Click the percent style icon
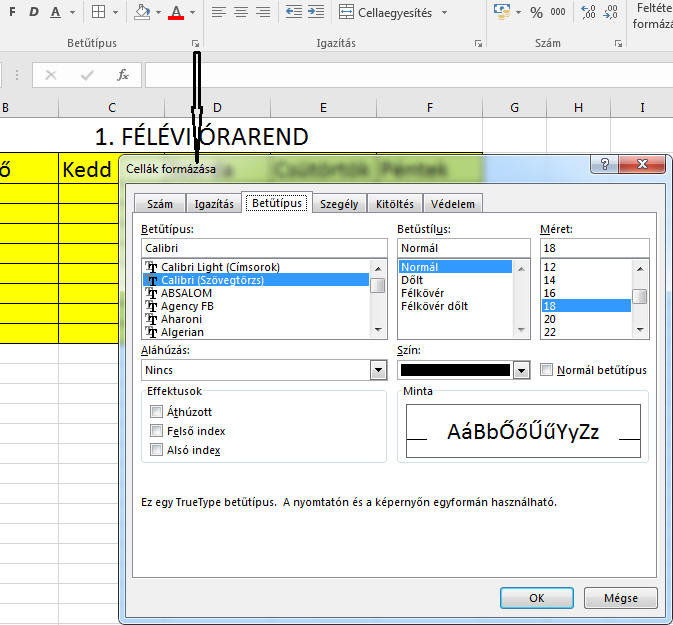Viewport: 673px width, 625px height. tap(536, 13)
